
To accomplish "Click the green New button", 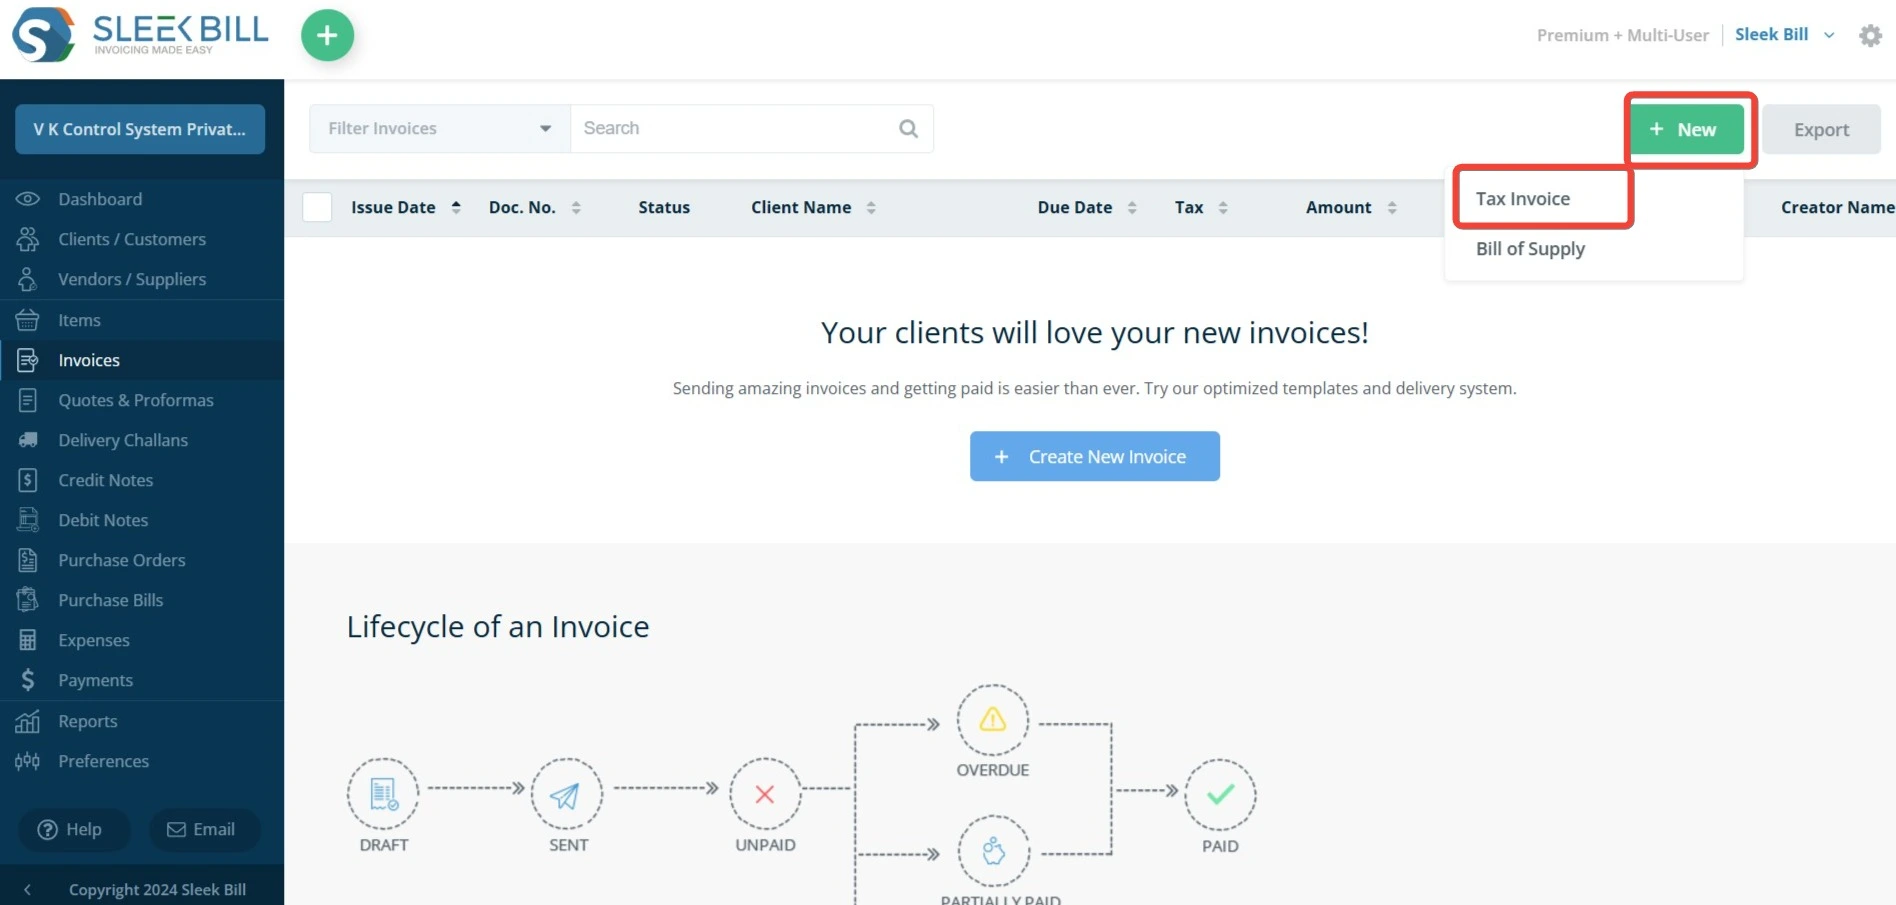I will pos(1687,129).
